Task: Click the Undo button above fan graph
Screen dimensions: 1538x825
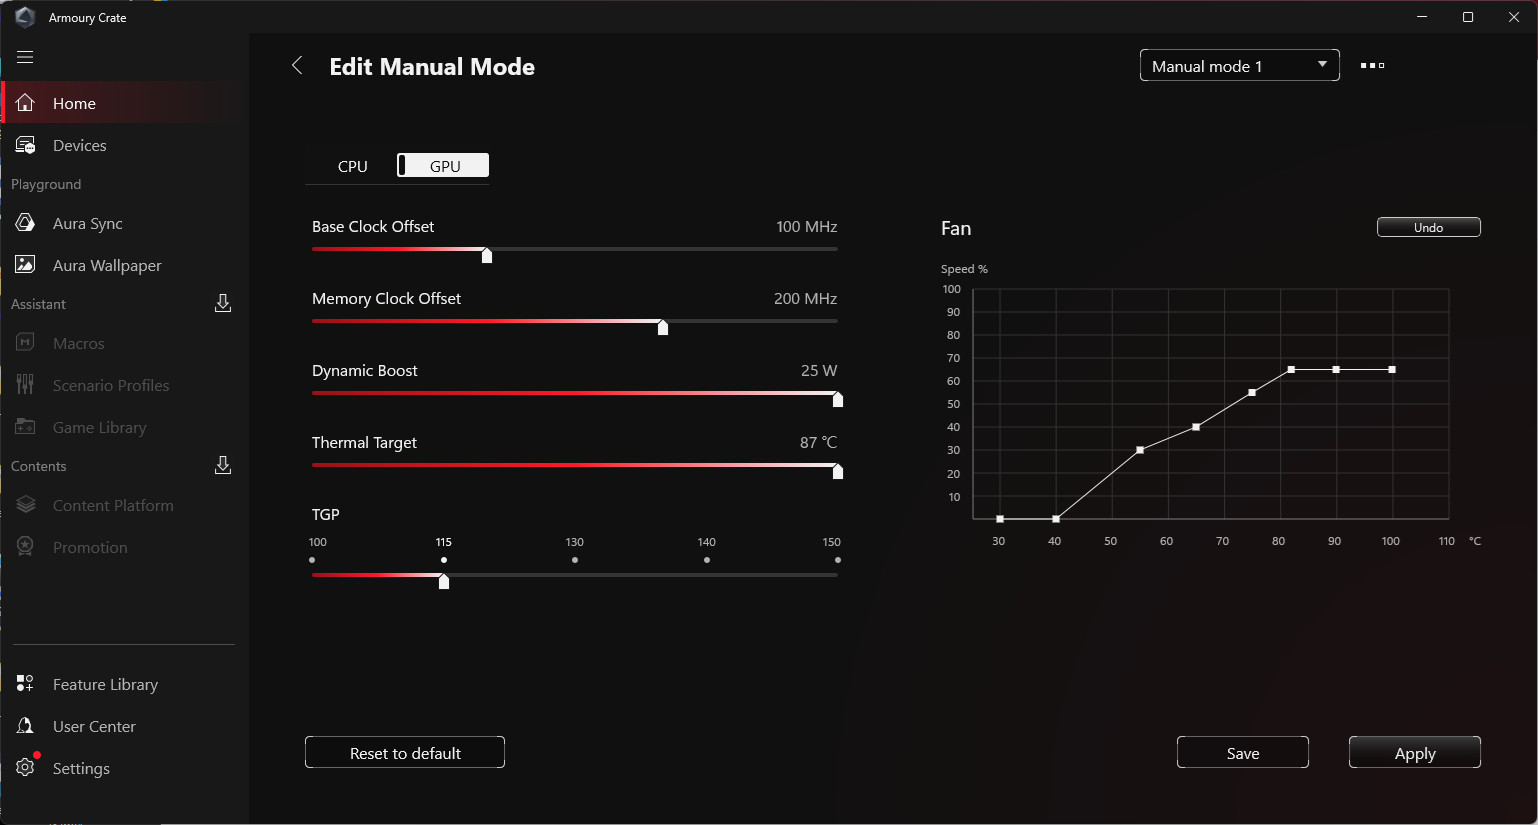Action: (x=1428, y=228)
